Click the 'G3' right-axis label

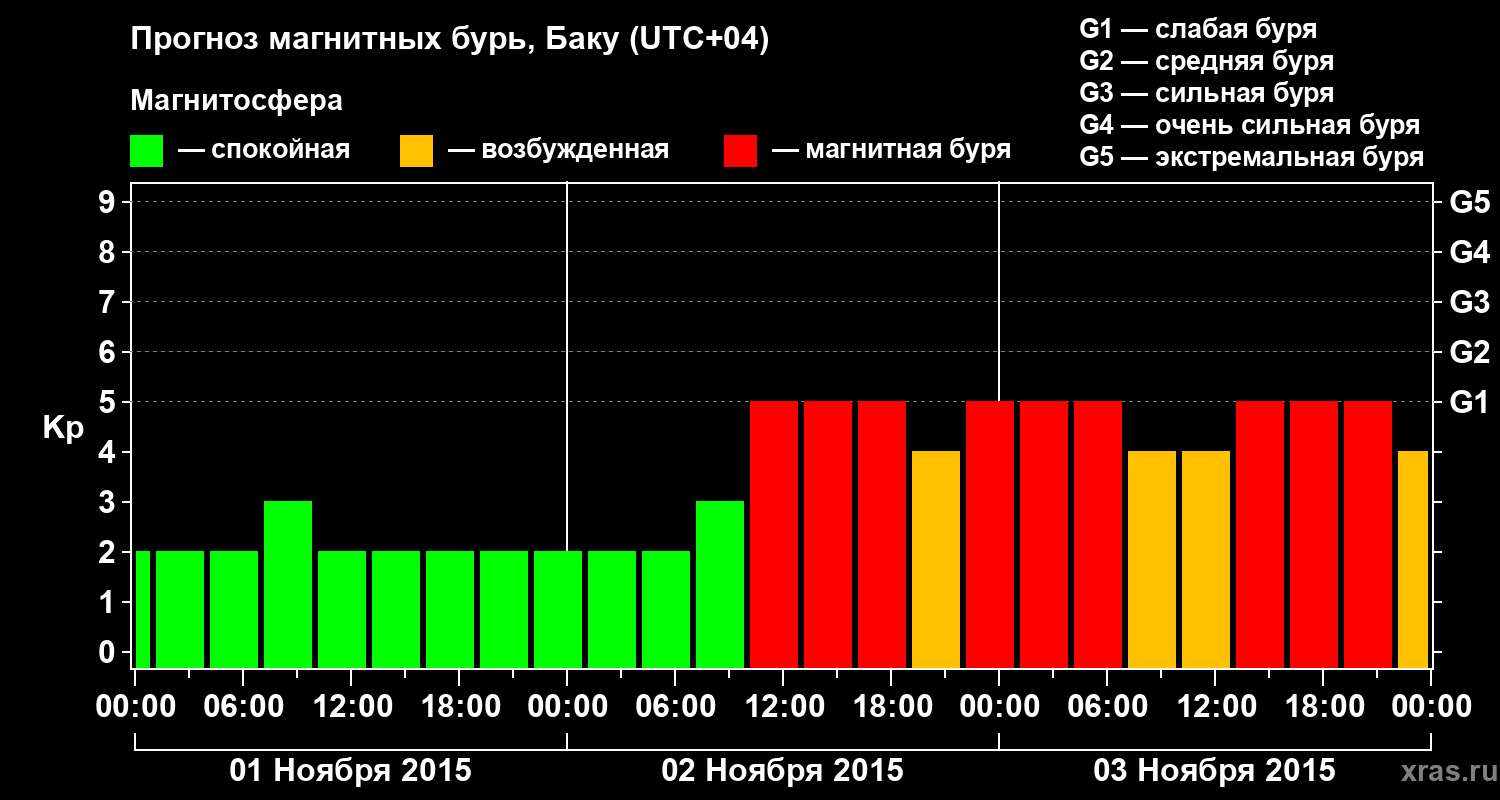pos(1469,302)
